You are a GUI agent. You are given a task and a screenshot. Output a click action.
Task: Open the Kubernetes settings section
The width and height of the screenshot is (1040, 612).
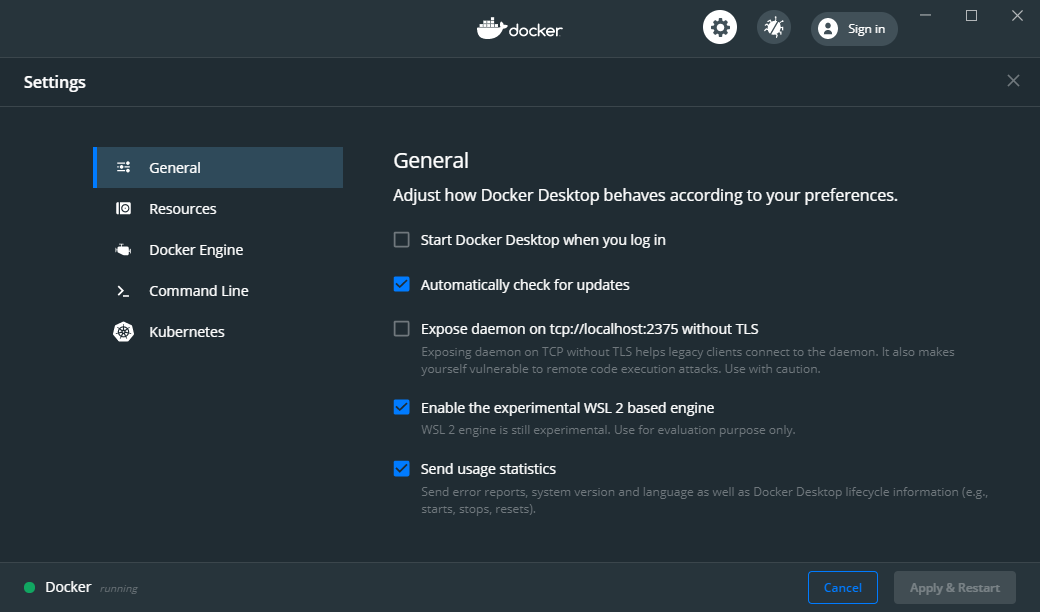186,331
